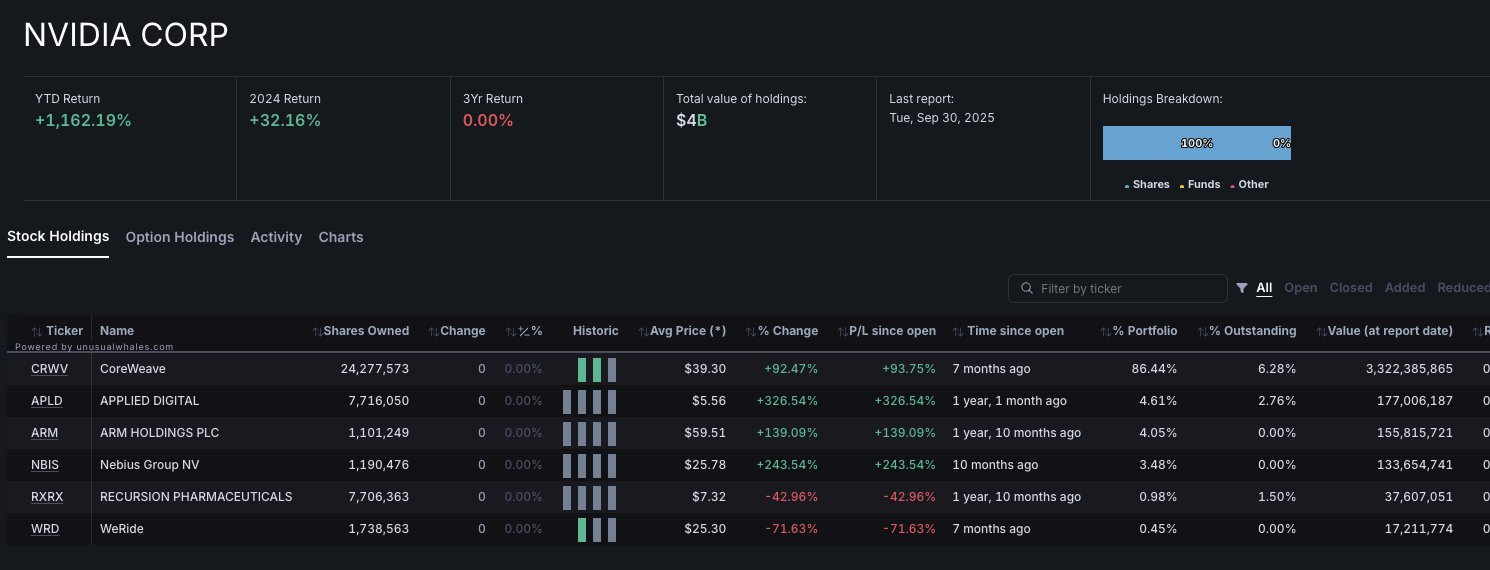This screenshot has height=570, width=1490.
Task: Click the search magnifier icon
Action: pyautogui.click(x=1026, y=289)
